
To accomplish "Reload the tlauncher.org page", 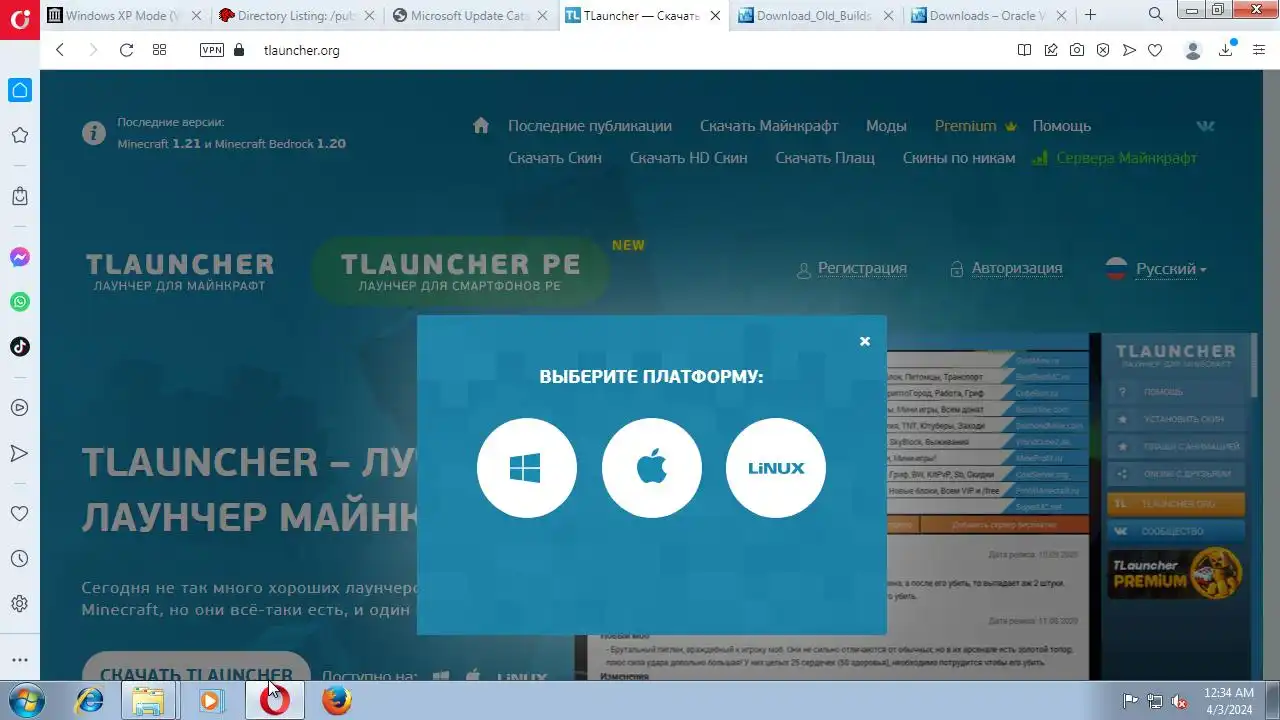I will tap(126, 50).
